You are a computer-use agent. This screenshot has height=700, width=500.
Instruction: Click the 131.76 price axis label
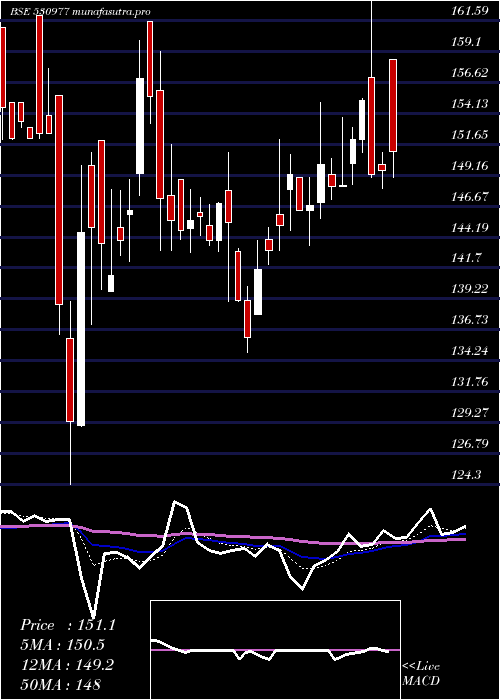[x=469, y=382]
